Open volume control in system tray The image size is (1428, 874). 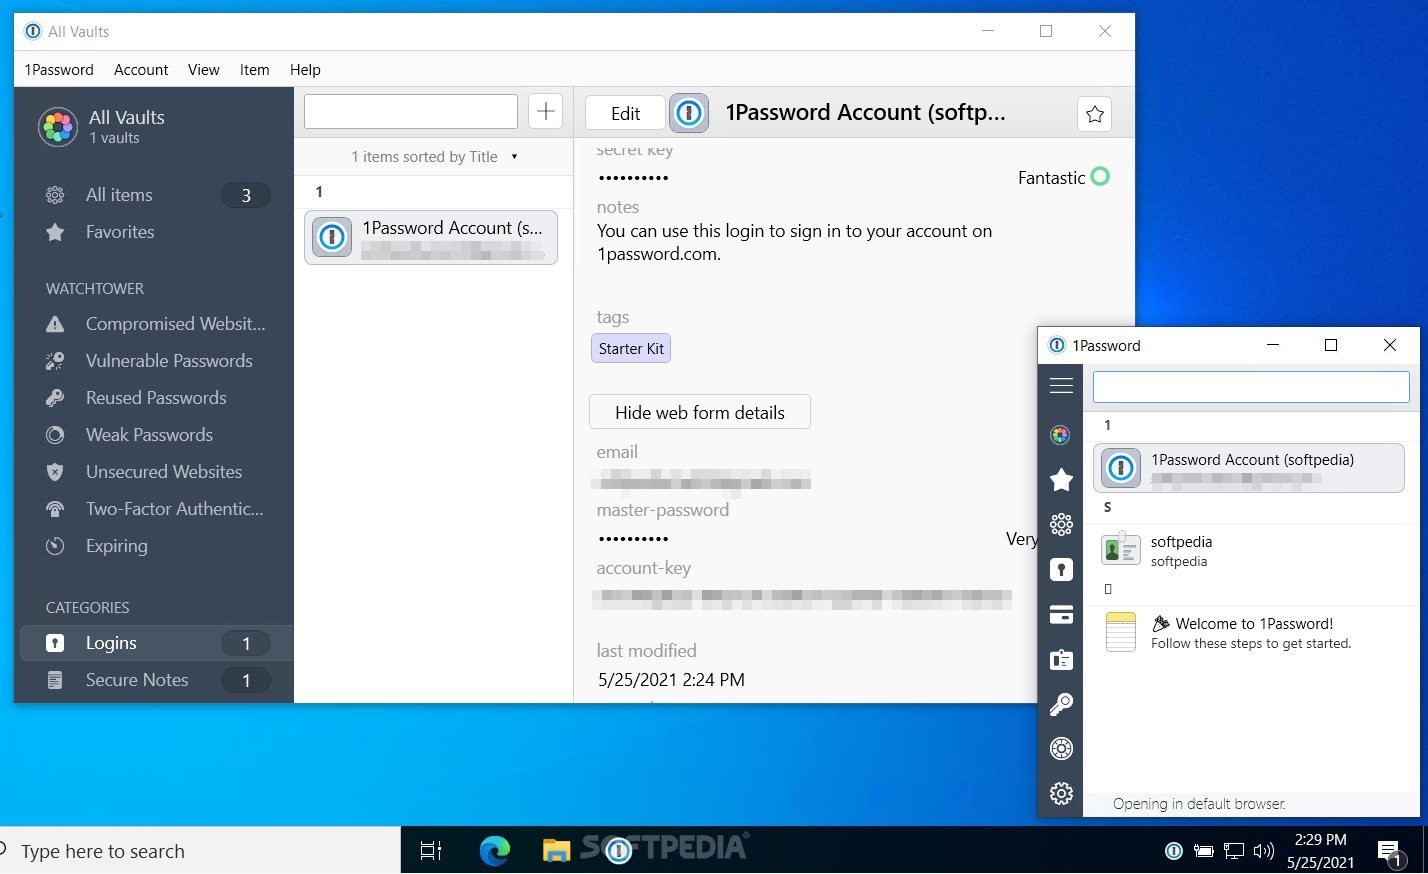click(1263, 851)
